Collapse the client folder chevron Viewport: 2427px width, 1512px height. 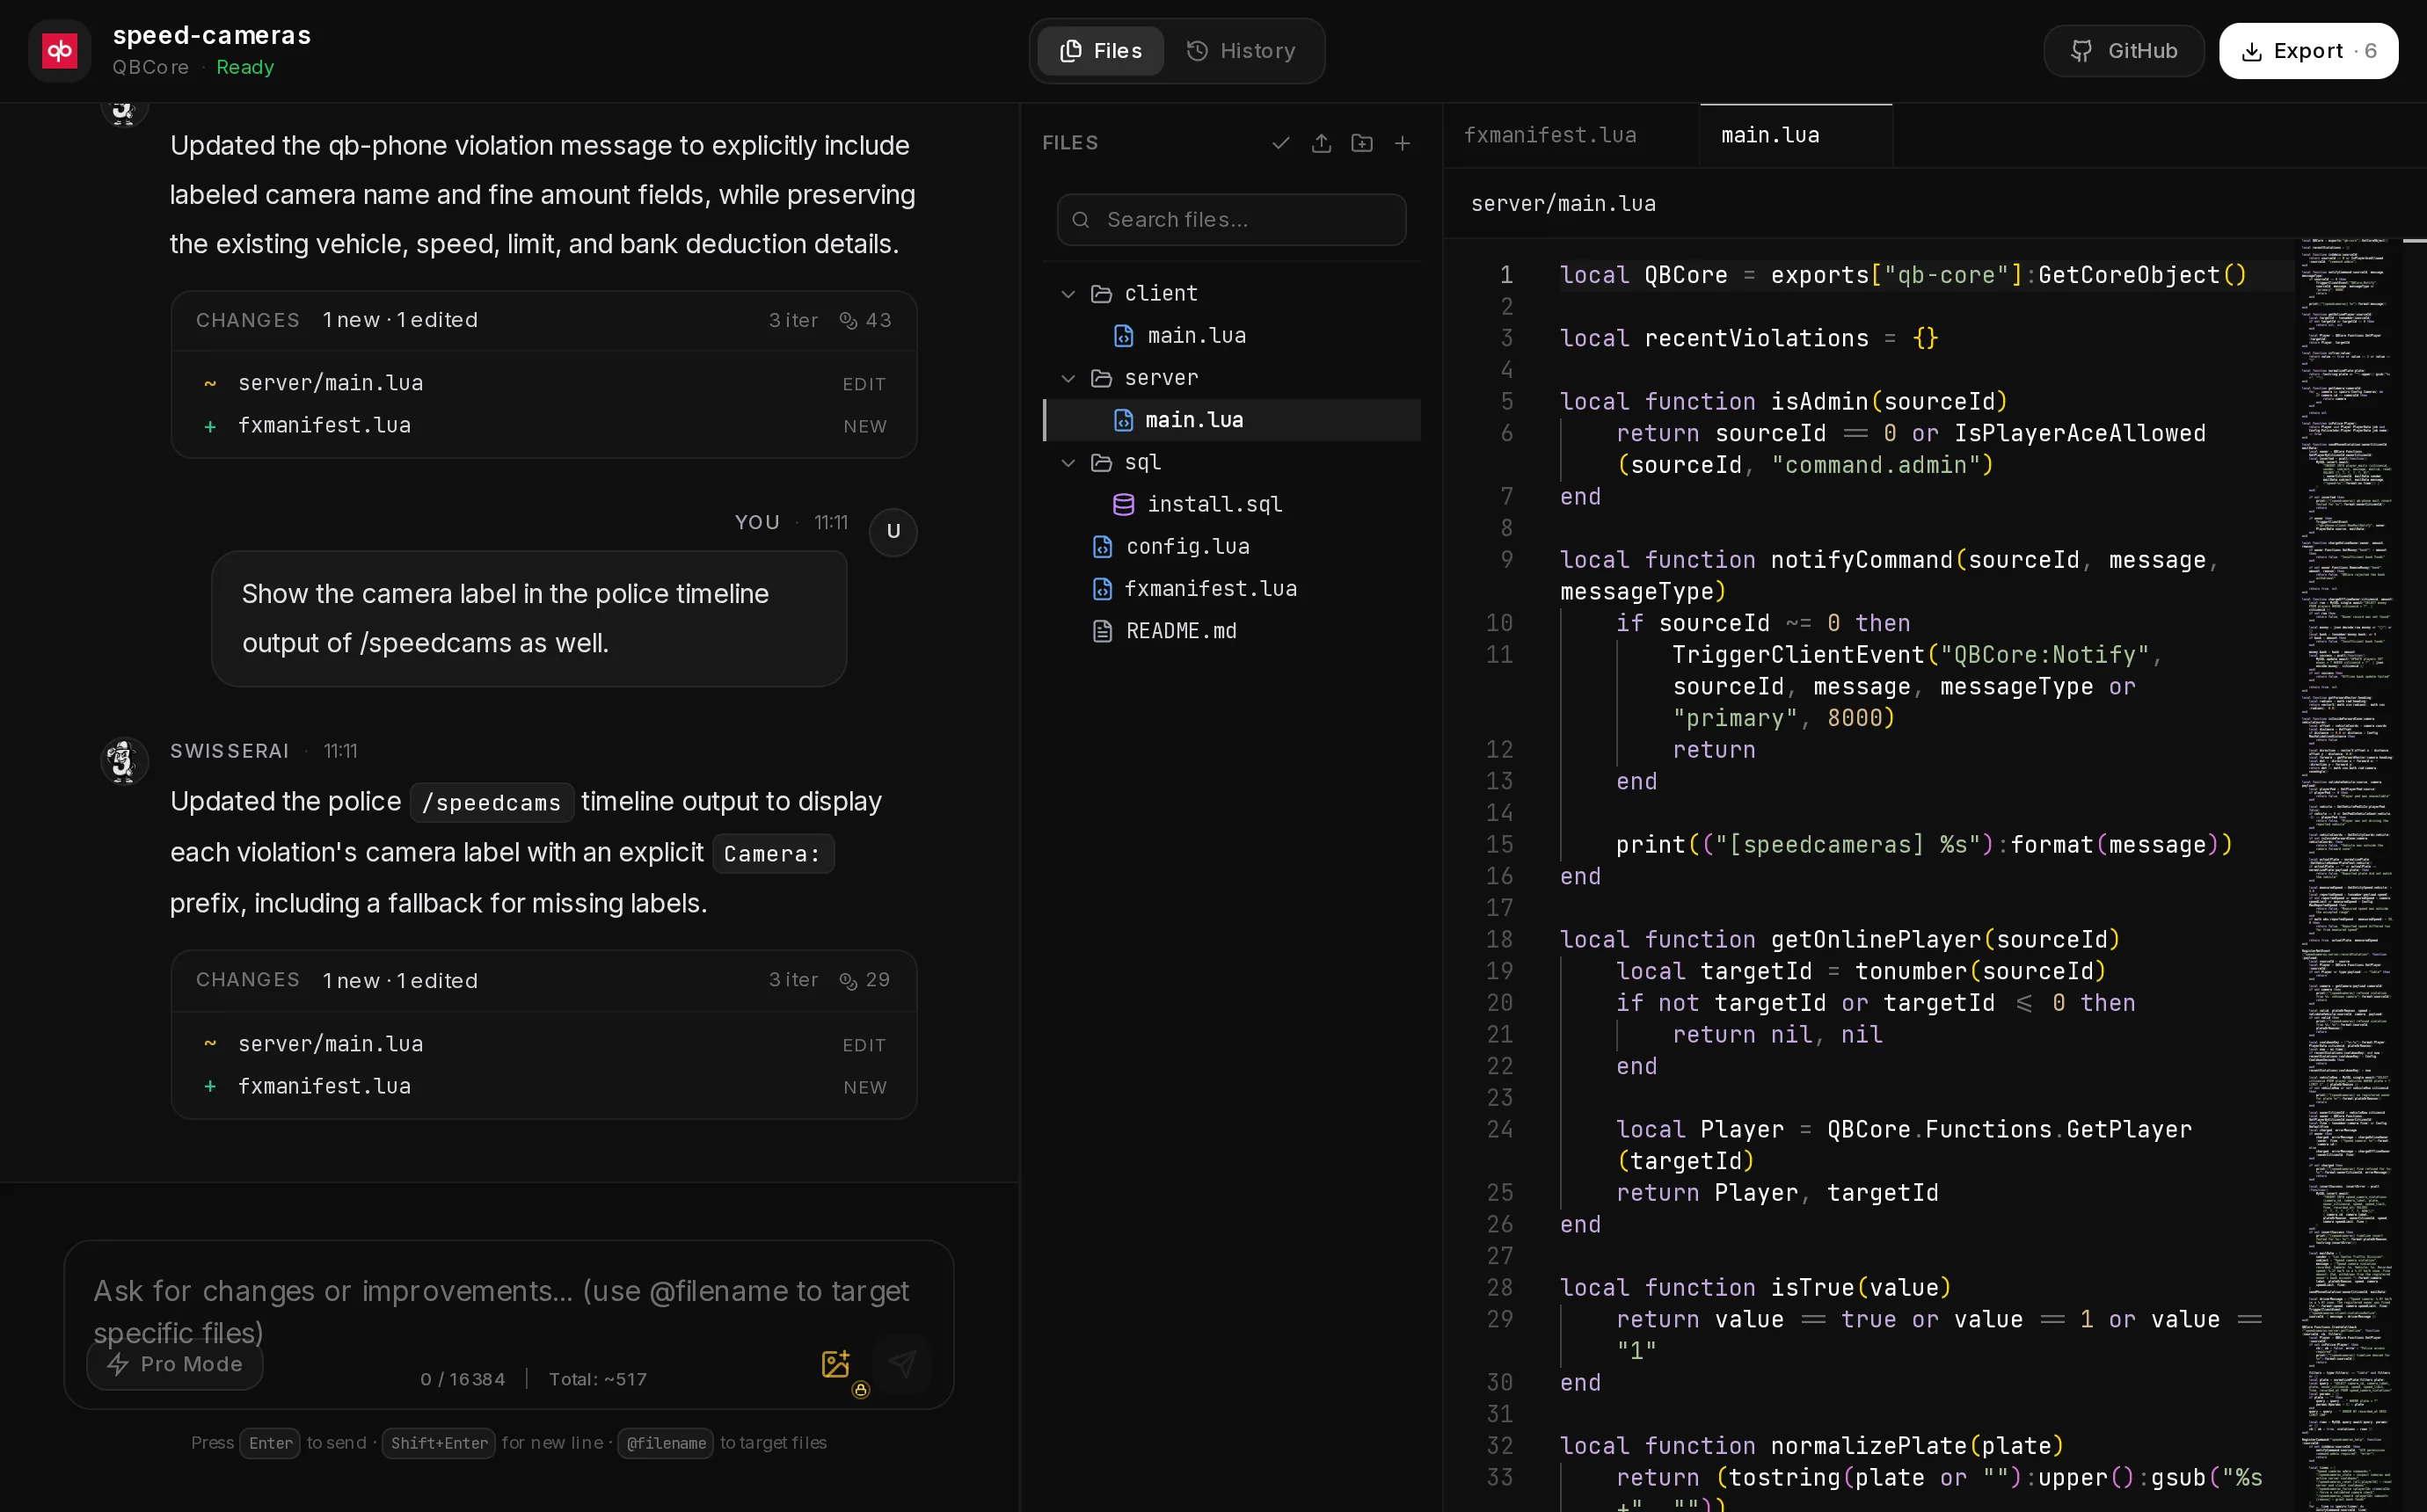1068,293
